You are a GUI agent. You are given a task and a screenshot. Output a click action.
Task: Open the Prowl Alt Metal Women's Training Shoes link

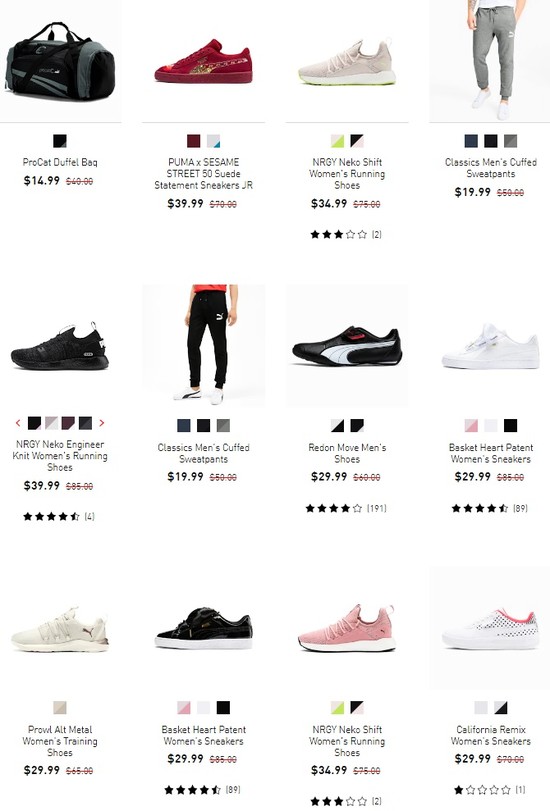pyautogui.click(x=60, y=741)
